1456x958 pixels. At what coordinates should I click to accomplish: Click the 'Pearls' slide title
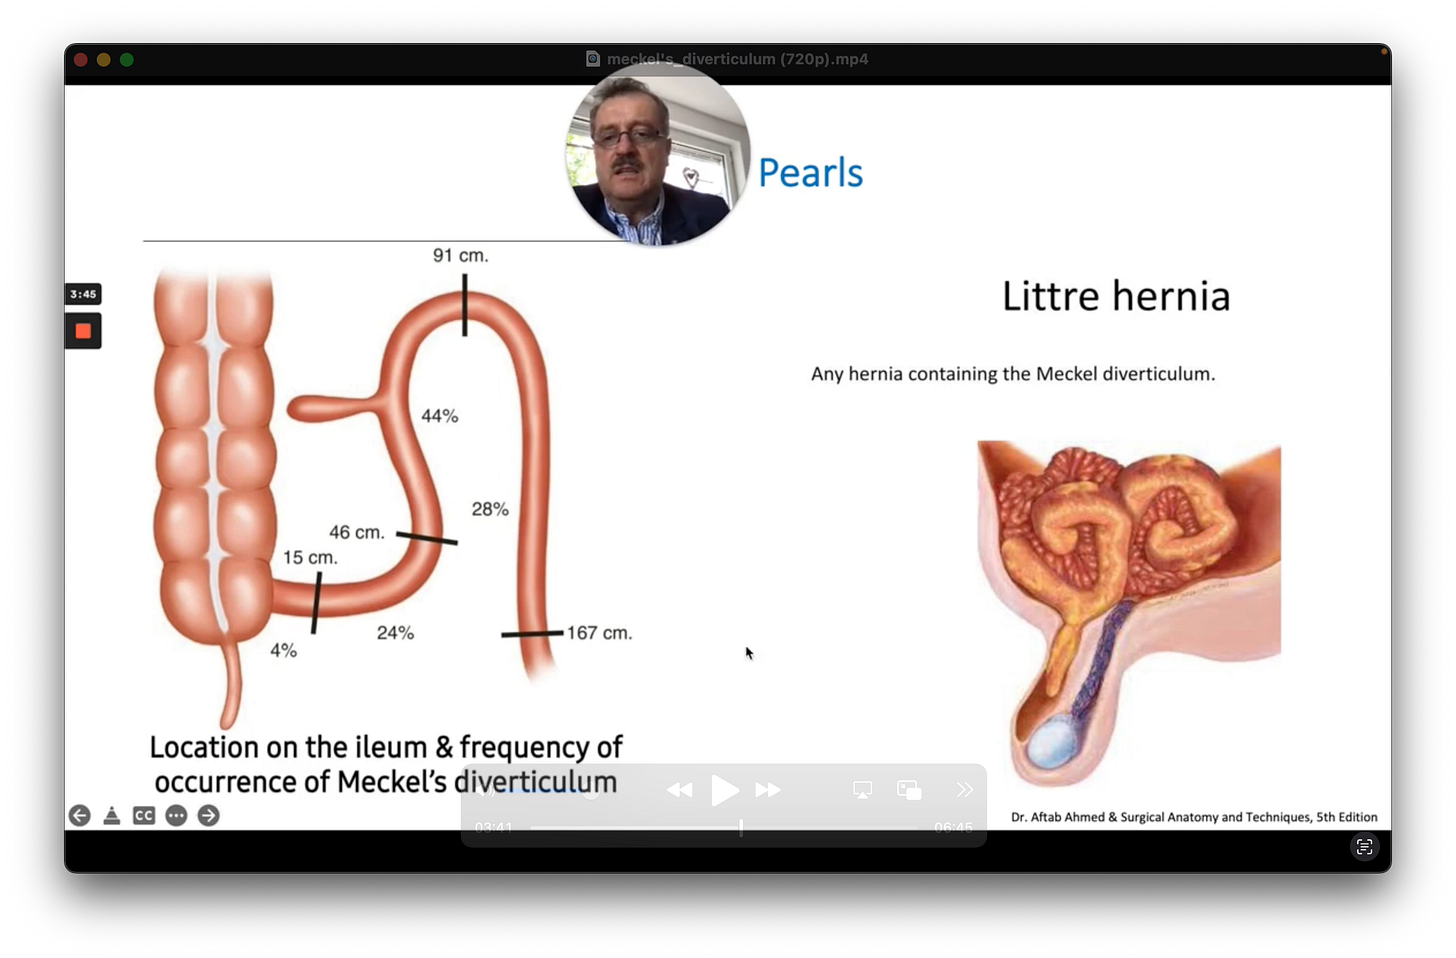click(x=810, y=173)
